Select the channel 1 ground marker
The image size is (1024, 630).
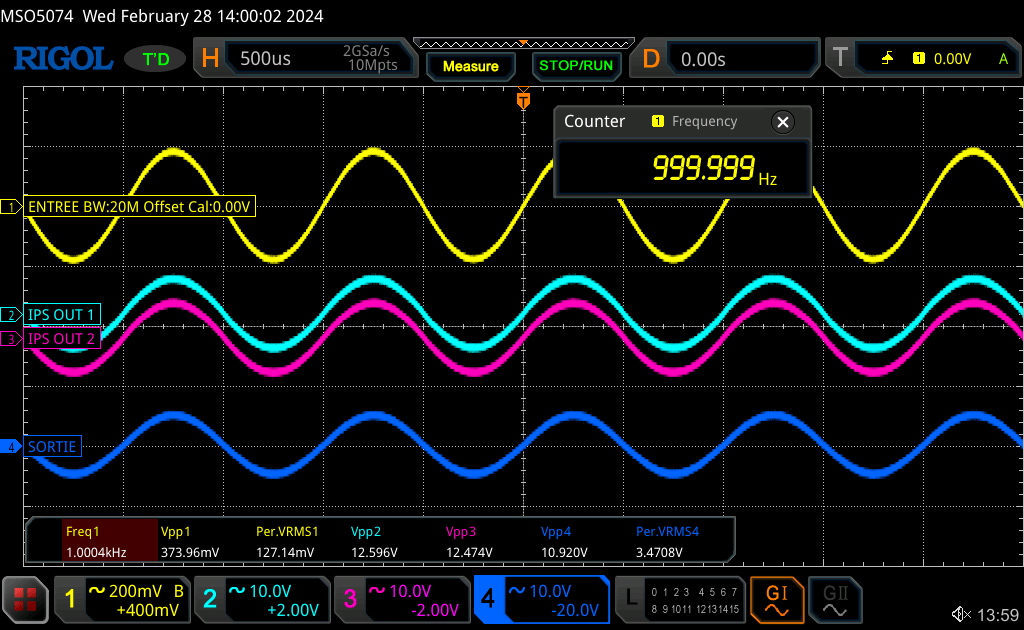[10, 207]
